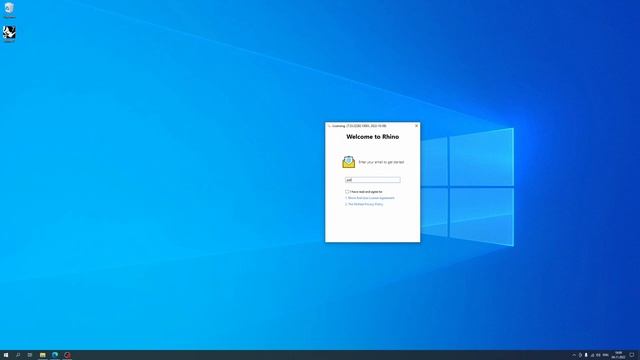Open the Rhino End-User License Agreement link
Viewport: 640px width, 360px height.
[x=371, y=198]
